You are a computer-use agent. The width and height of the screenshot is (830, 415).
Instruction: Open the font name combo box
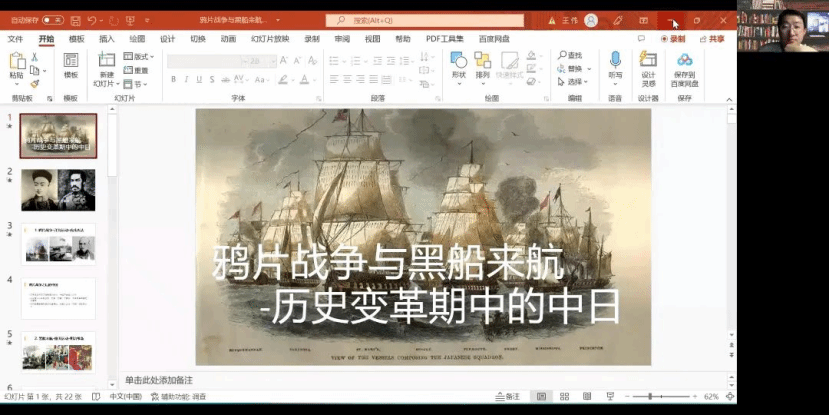click(x=207, y=61)
